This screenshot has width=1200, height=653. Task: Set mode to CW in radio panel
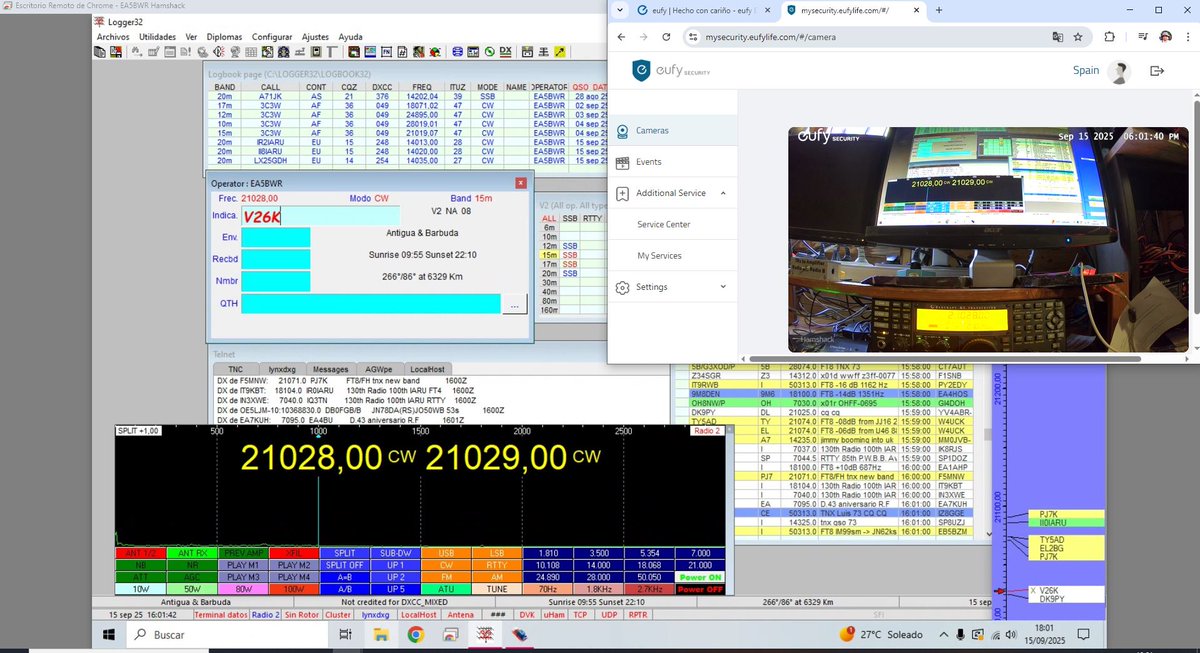[447, 565]
